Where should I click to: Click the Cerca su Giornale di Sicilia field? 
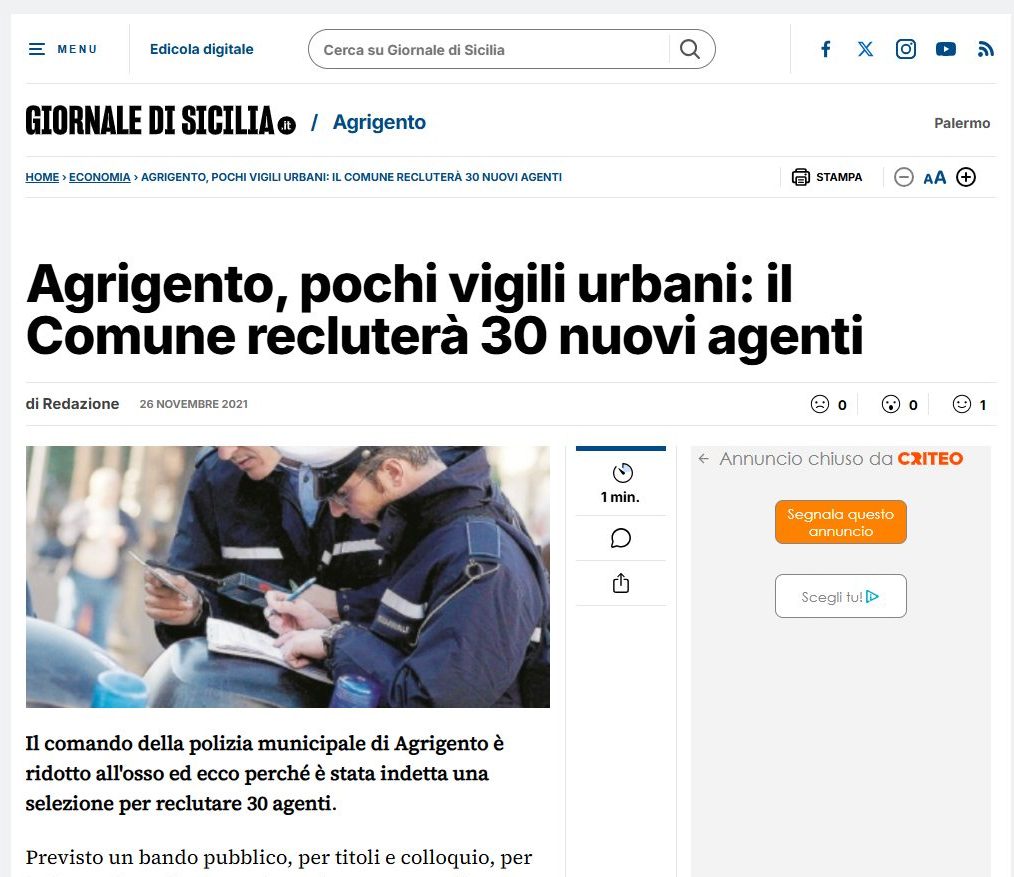pyautogui.click(x=490, y=49)
